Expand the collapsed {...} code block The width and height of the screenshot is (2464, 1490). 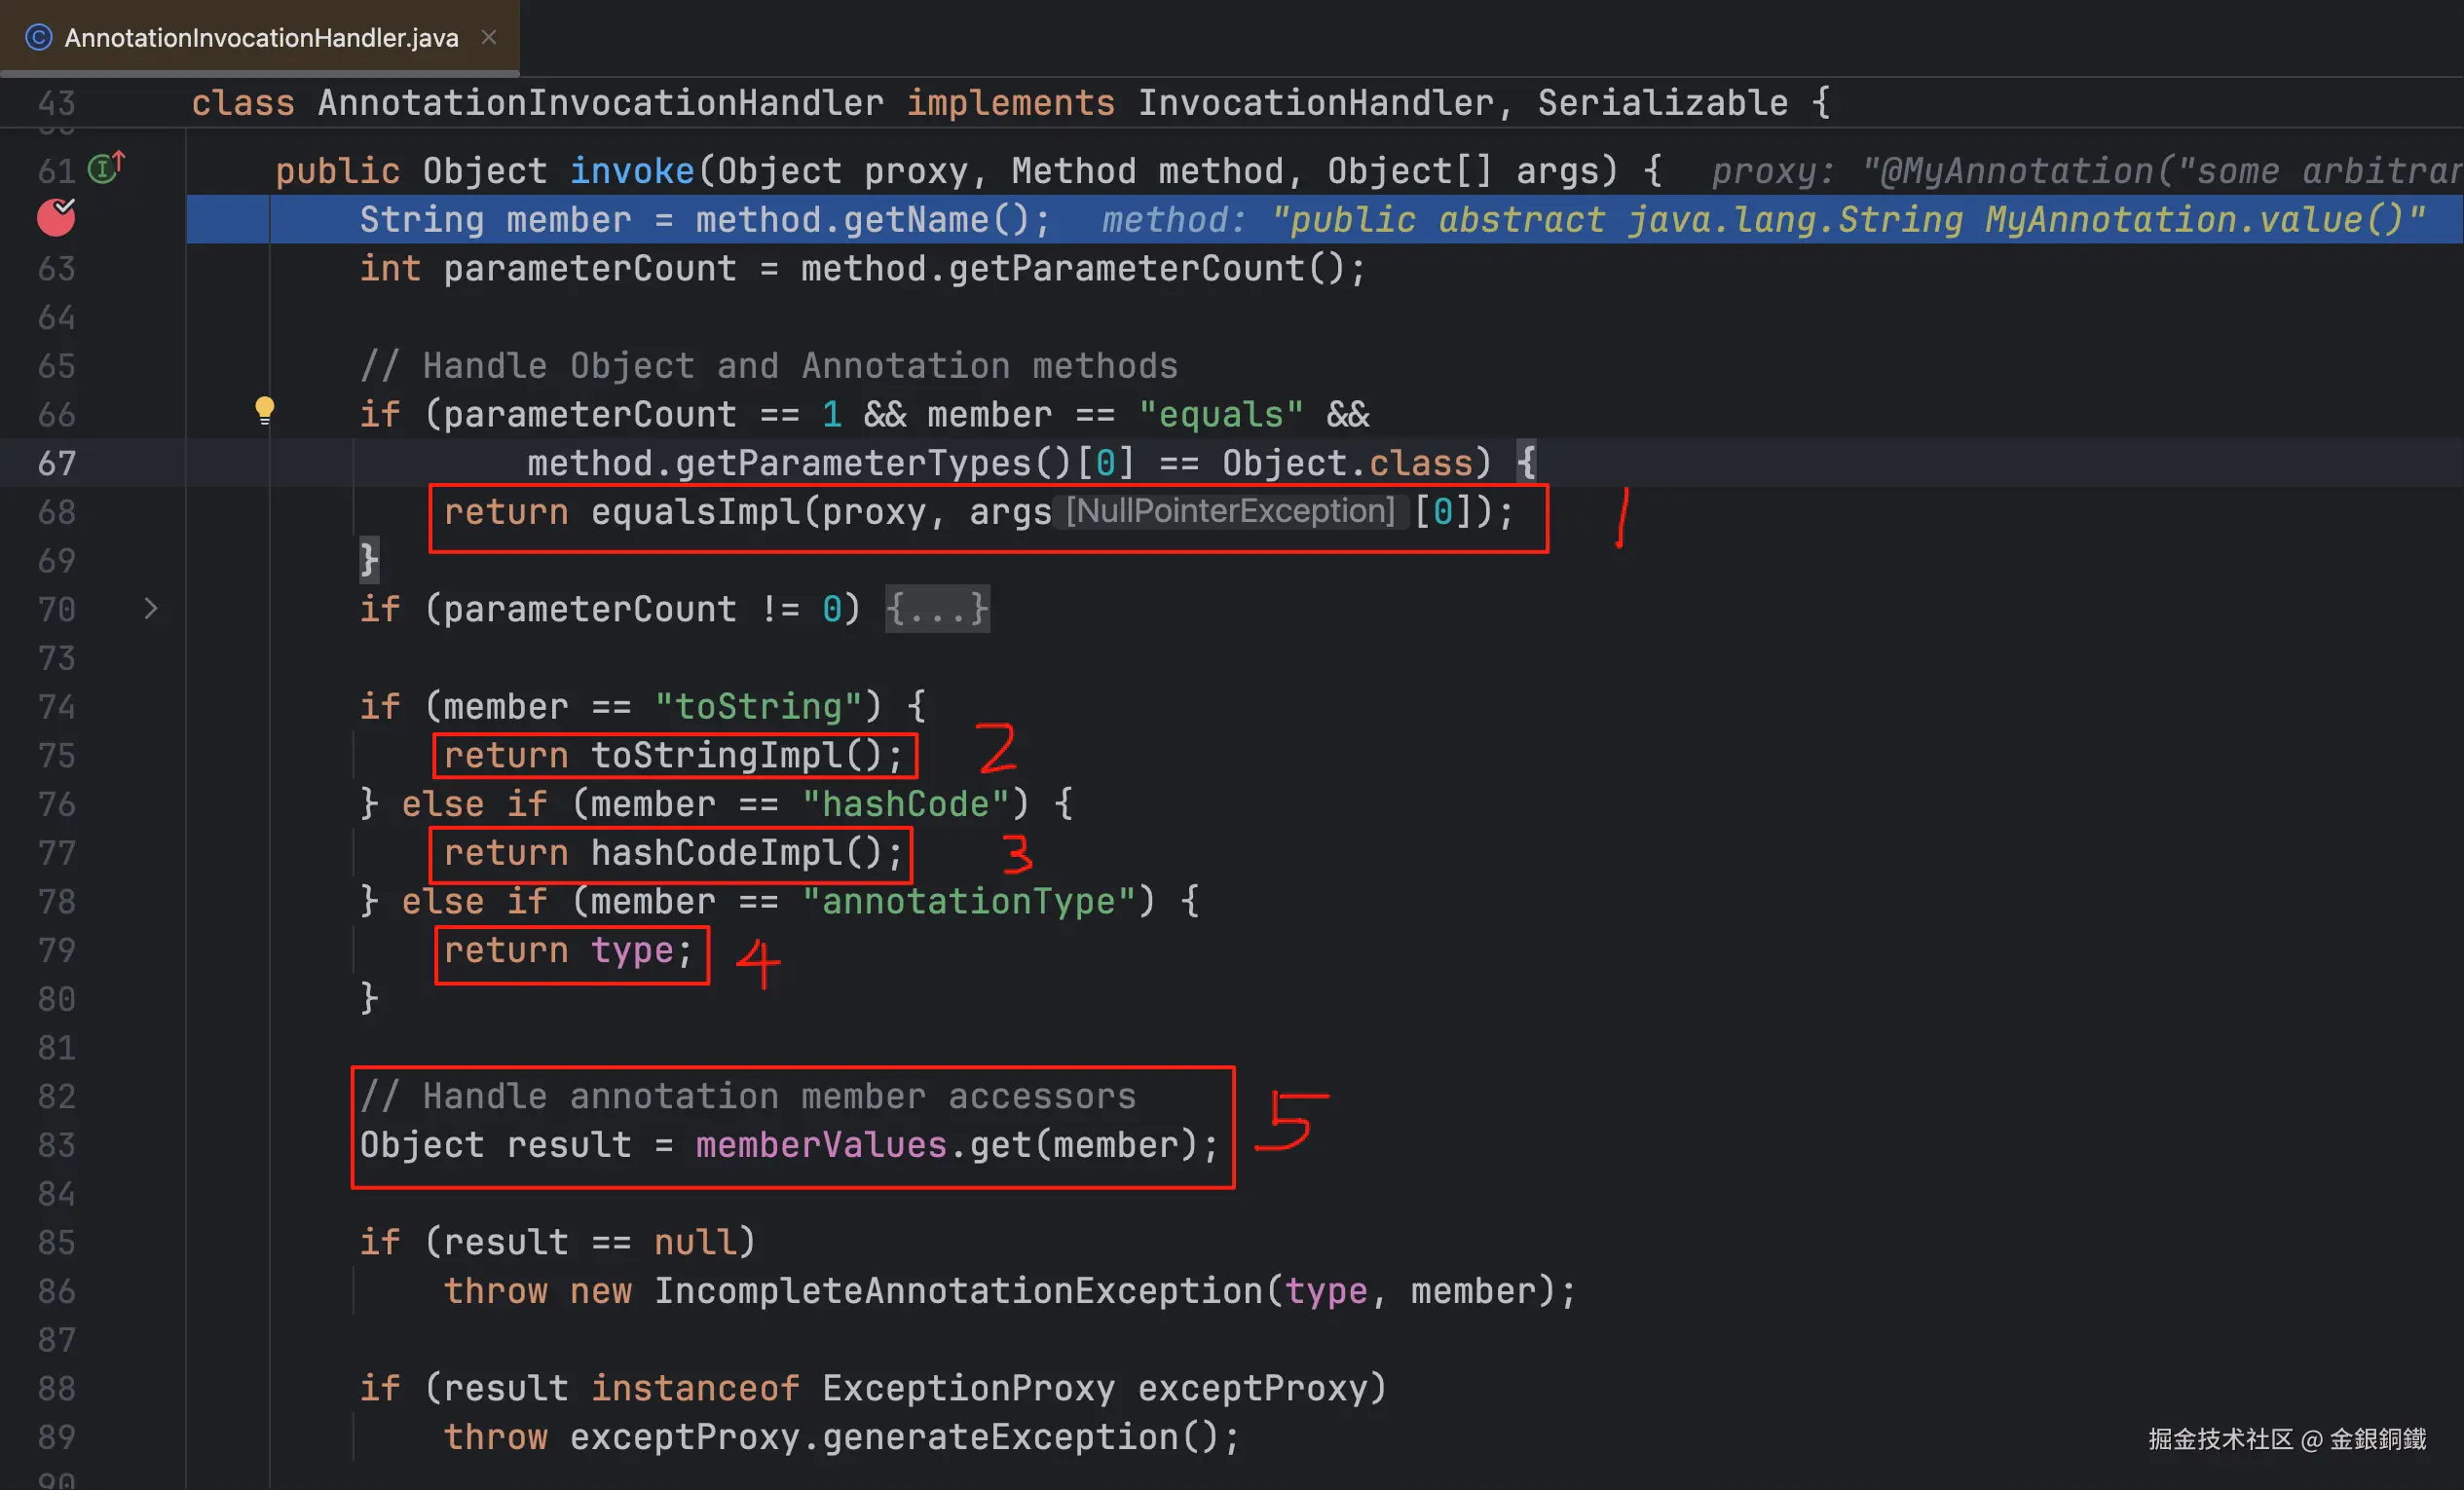(937, 609)
